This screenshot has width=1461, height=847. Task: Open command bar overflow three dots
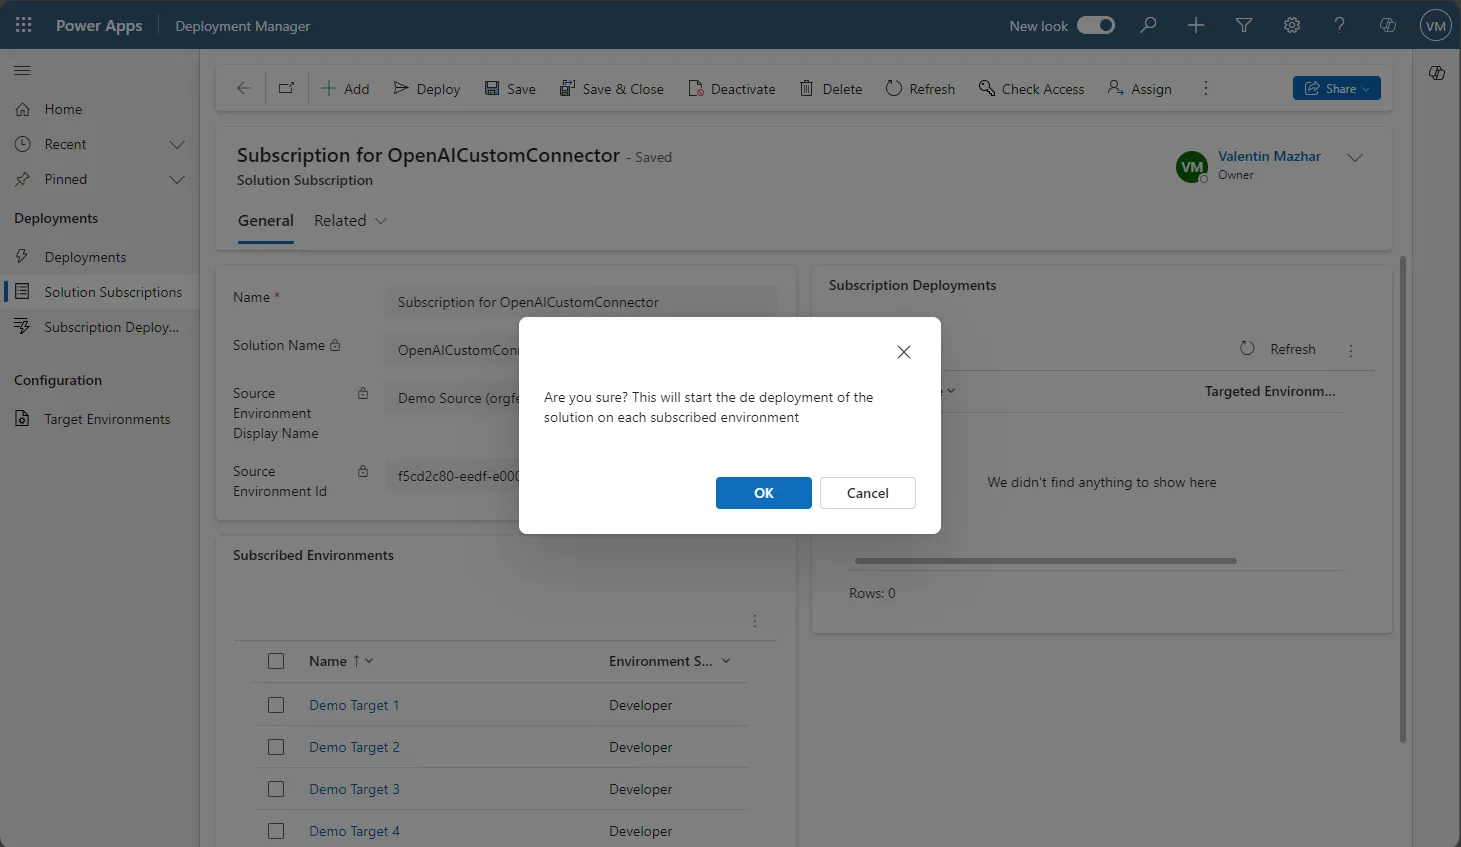(1205, 88)
